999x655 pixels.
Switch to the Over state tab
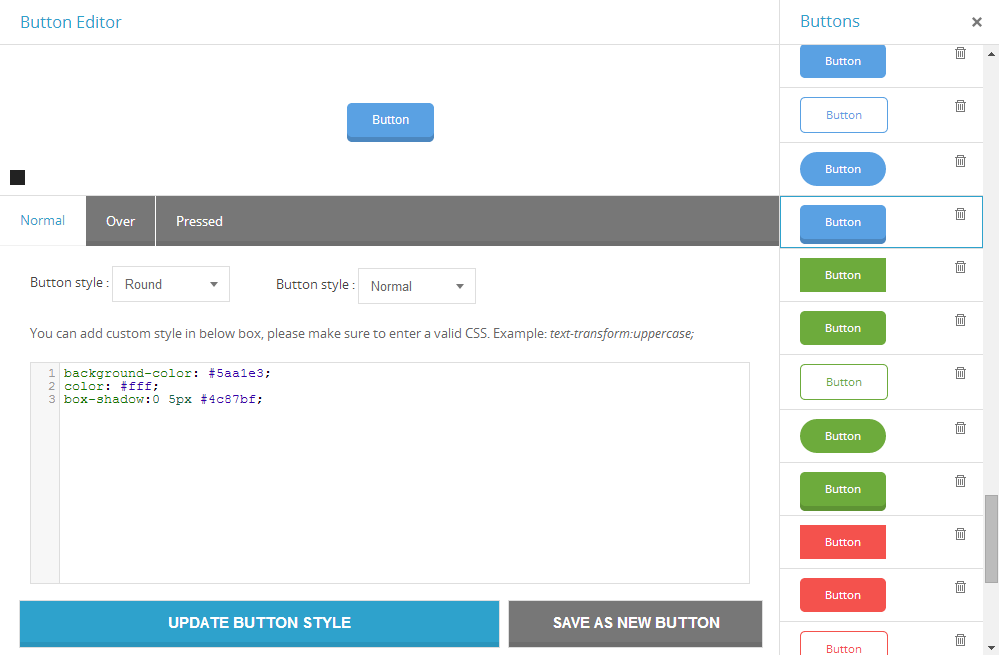[120, 221]
